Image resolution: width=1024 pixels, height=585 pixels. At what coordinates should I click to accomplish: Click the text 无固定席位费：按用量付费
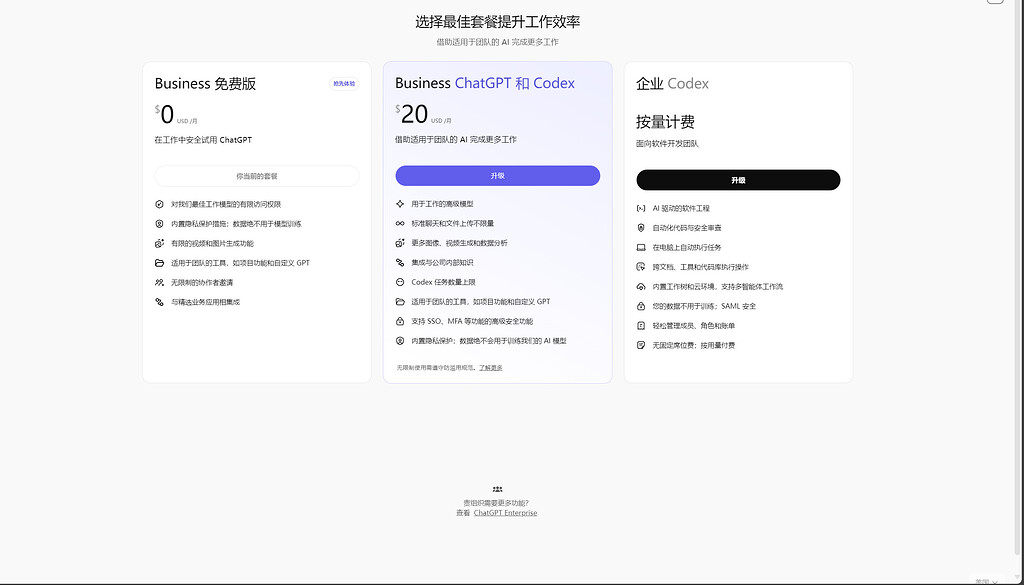pos(694,345)
